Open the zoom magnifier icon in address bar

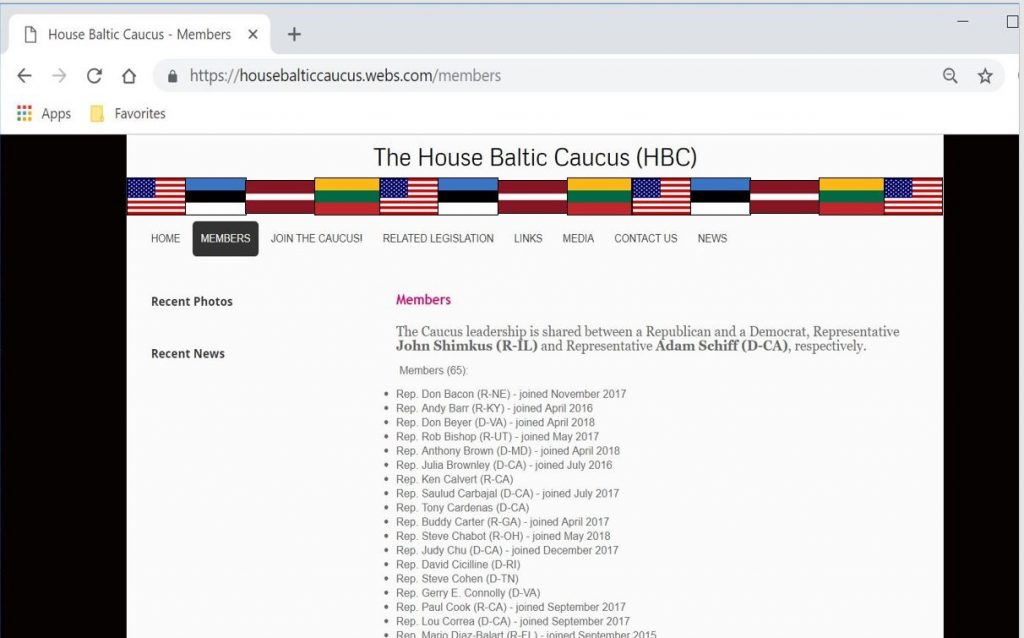click(x=950, y=76)
